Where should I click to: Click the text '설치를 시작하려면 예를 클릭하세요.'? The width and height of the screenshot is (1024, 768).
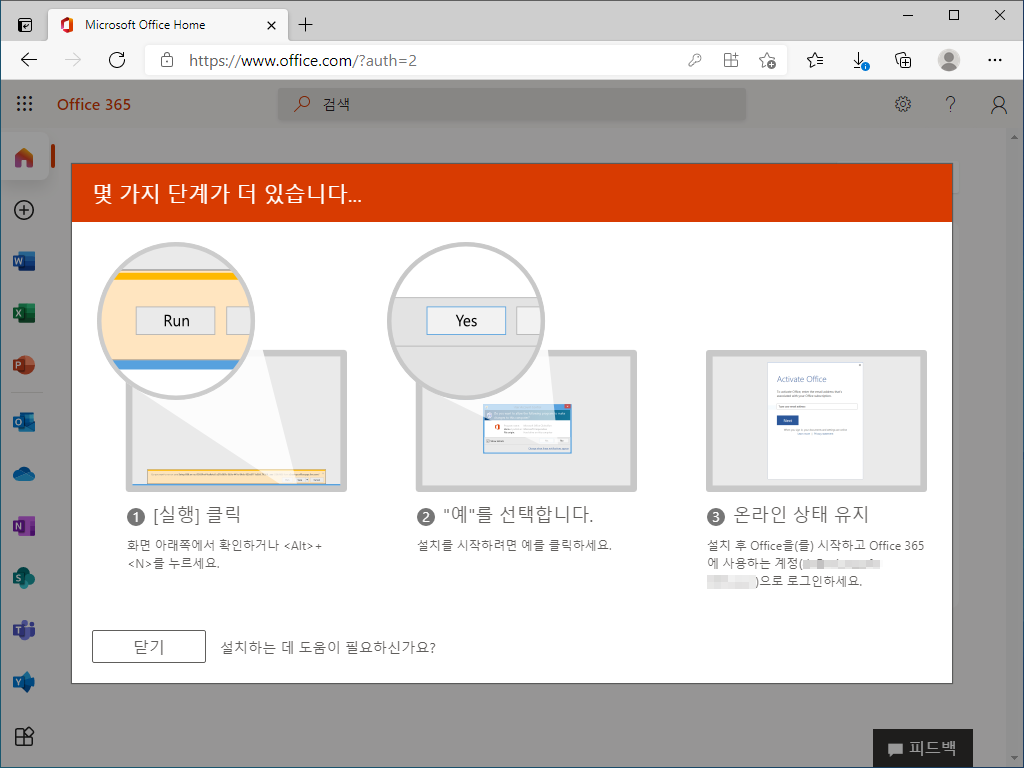click(515, 545)
